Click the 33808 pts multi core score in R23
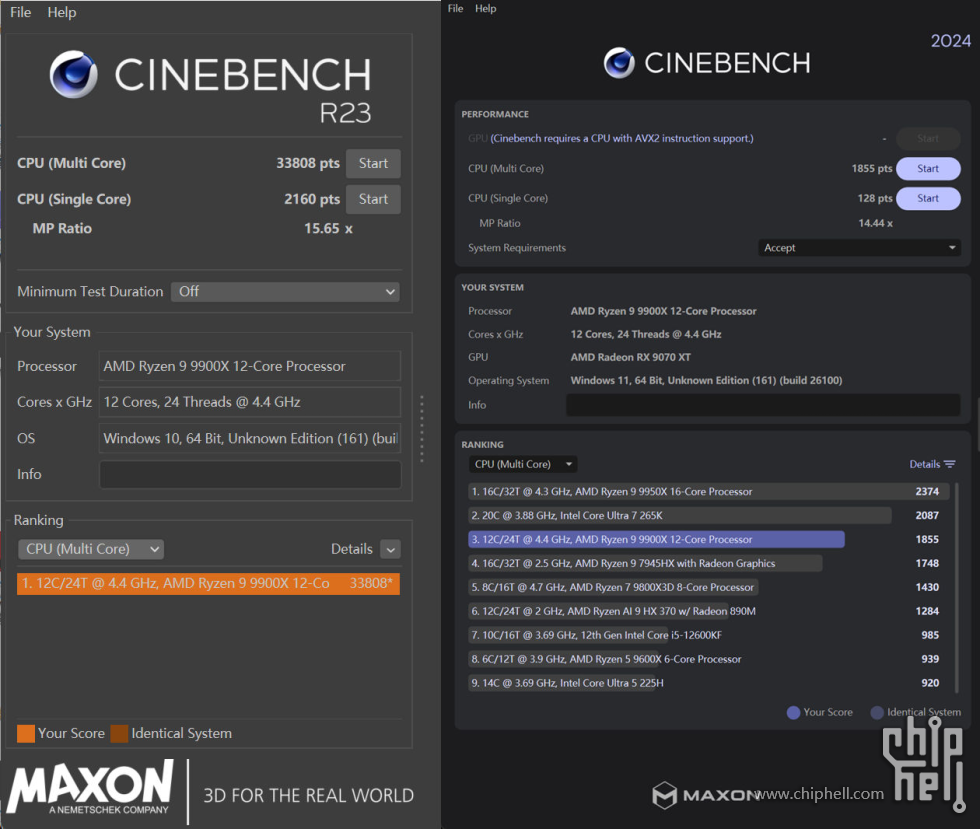 point(308,163)
